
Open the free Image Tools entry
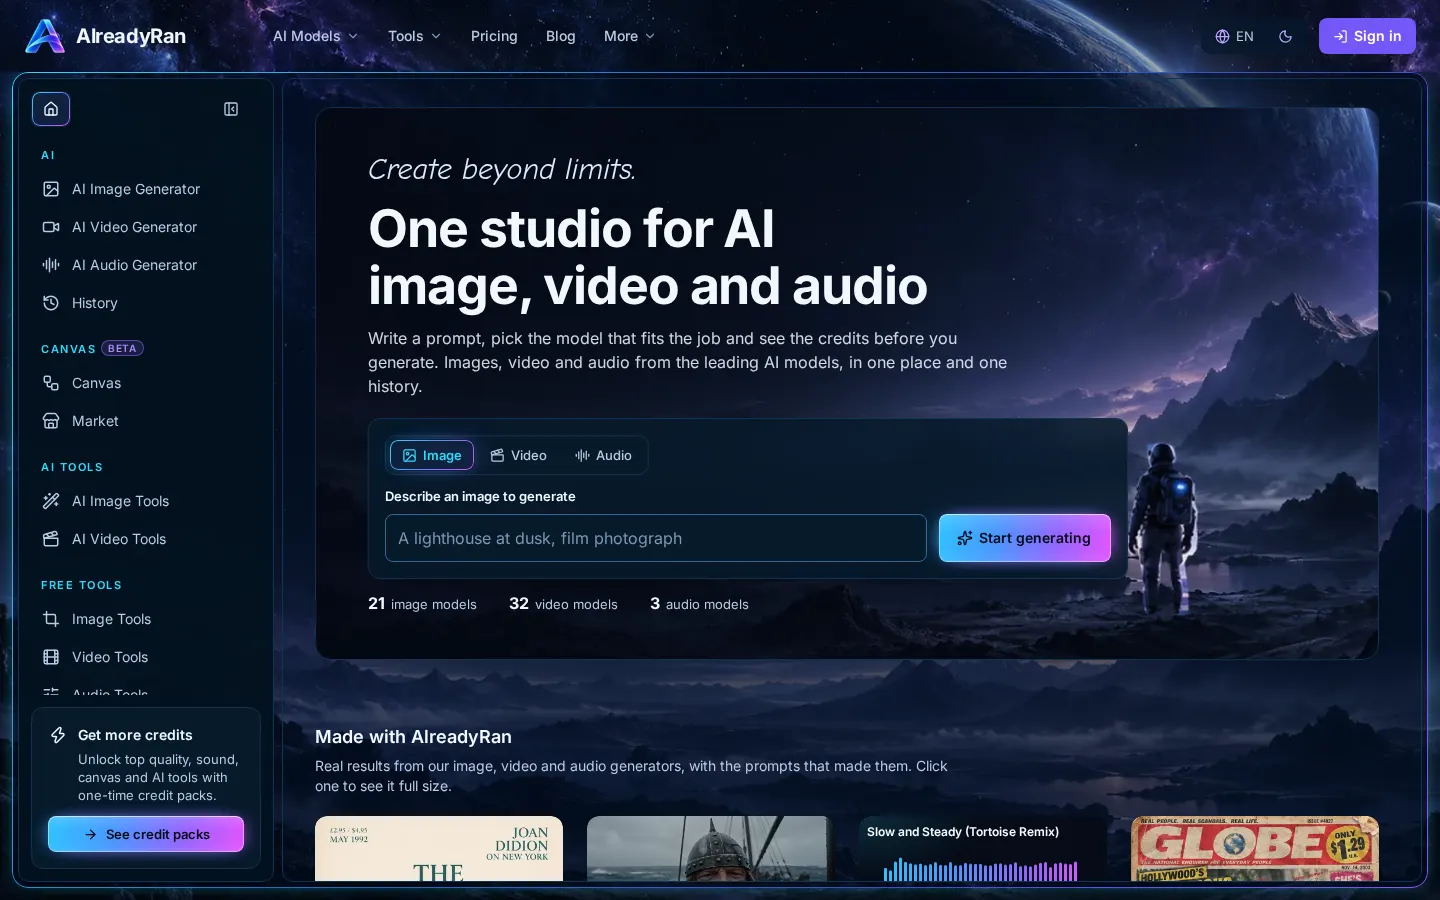(x=146, y=619)
